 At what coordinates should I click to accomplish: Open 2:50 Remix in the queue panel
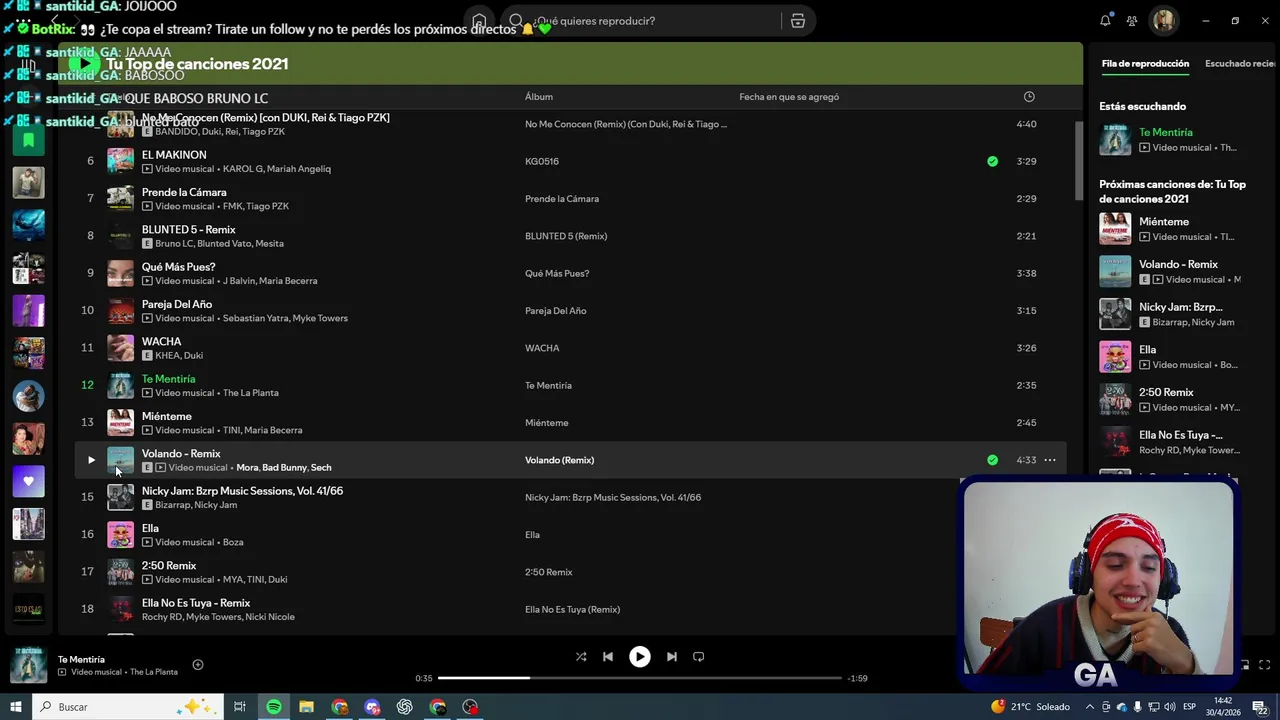1166,392
